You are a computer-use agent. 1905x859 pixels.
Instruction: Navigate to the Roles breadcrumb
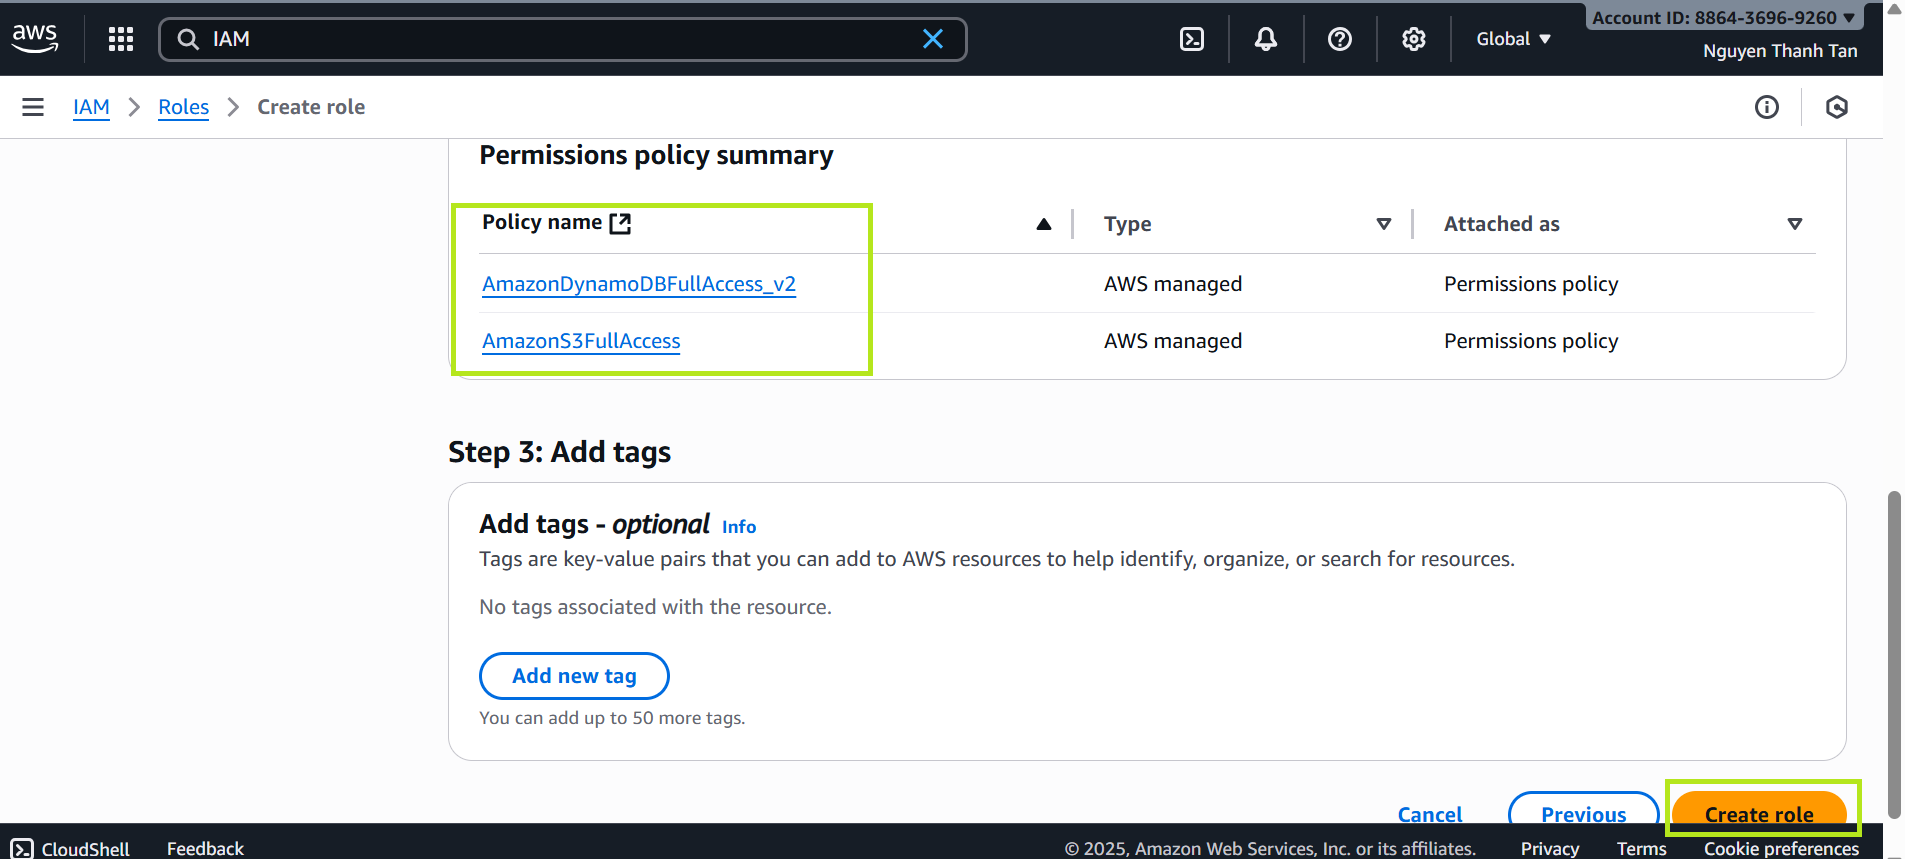coord(183,107)
